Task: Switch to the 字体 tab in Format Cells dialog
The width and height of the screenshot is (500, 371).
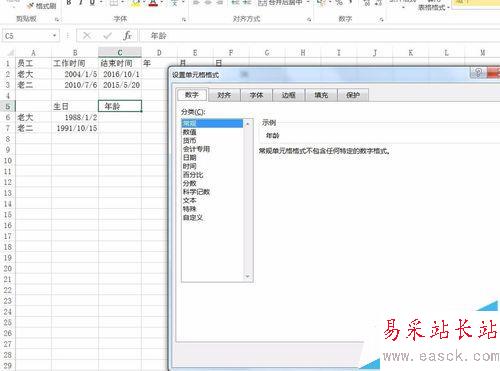Action: tap(256, 95)
